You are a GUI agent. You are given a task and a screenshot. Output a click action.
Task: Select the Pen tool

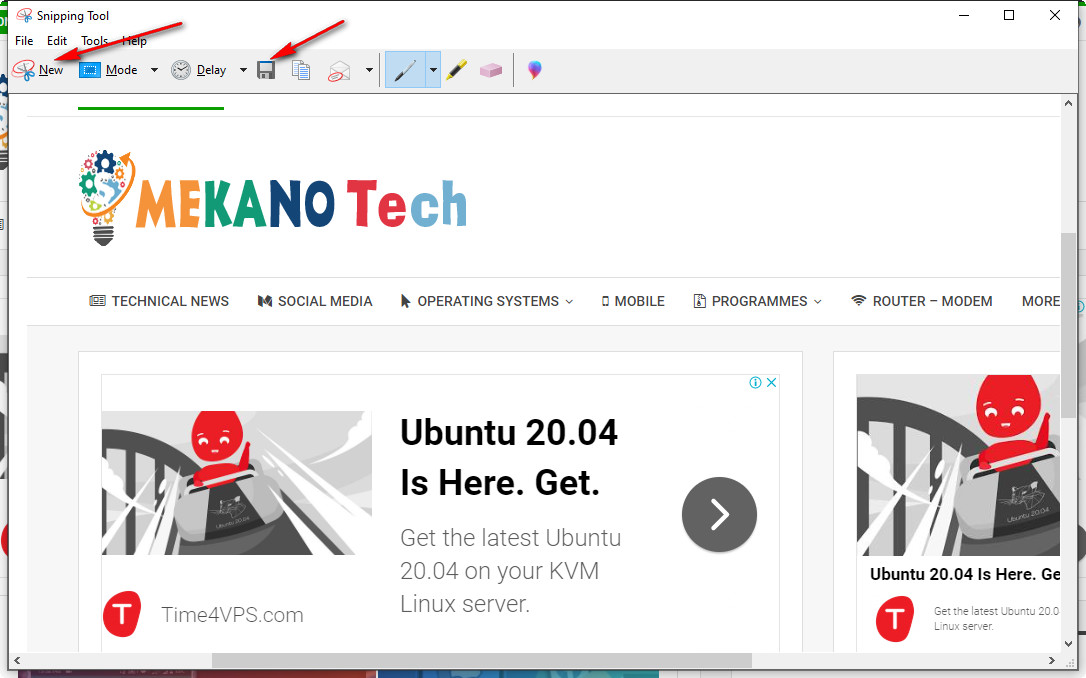[405, 70]
